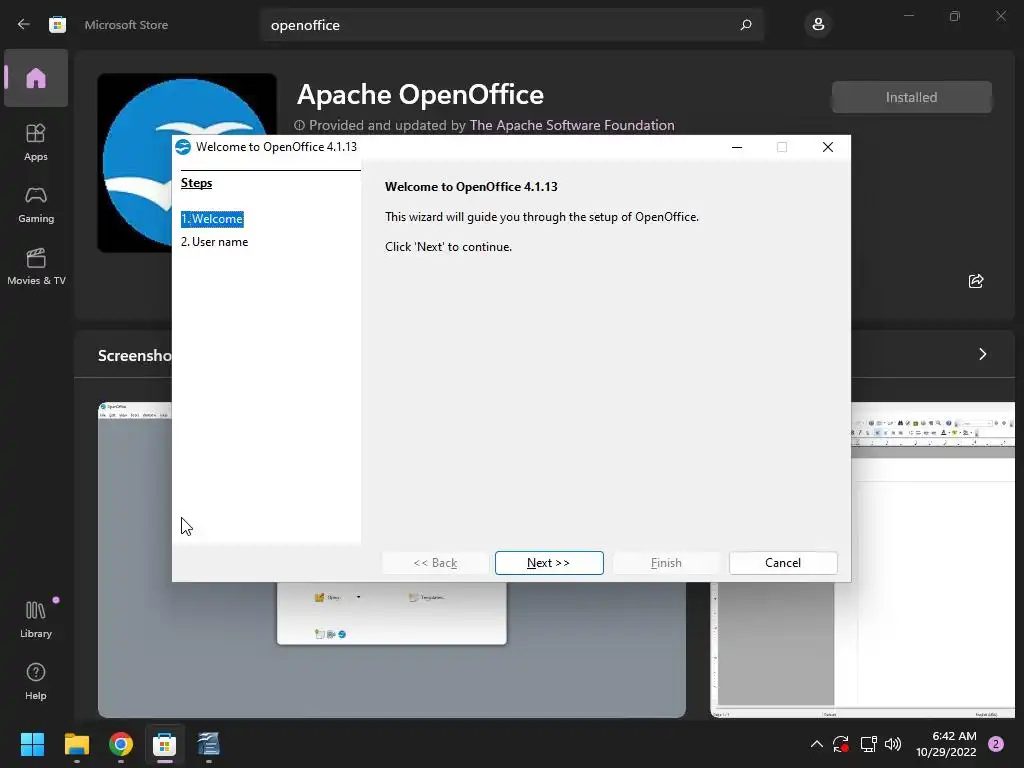Switch to Microsoft Store on the taskbar
The height and width of the screenshot is (768, 1024).
click(165, 744)
